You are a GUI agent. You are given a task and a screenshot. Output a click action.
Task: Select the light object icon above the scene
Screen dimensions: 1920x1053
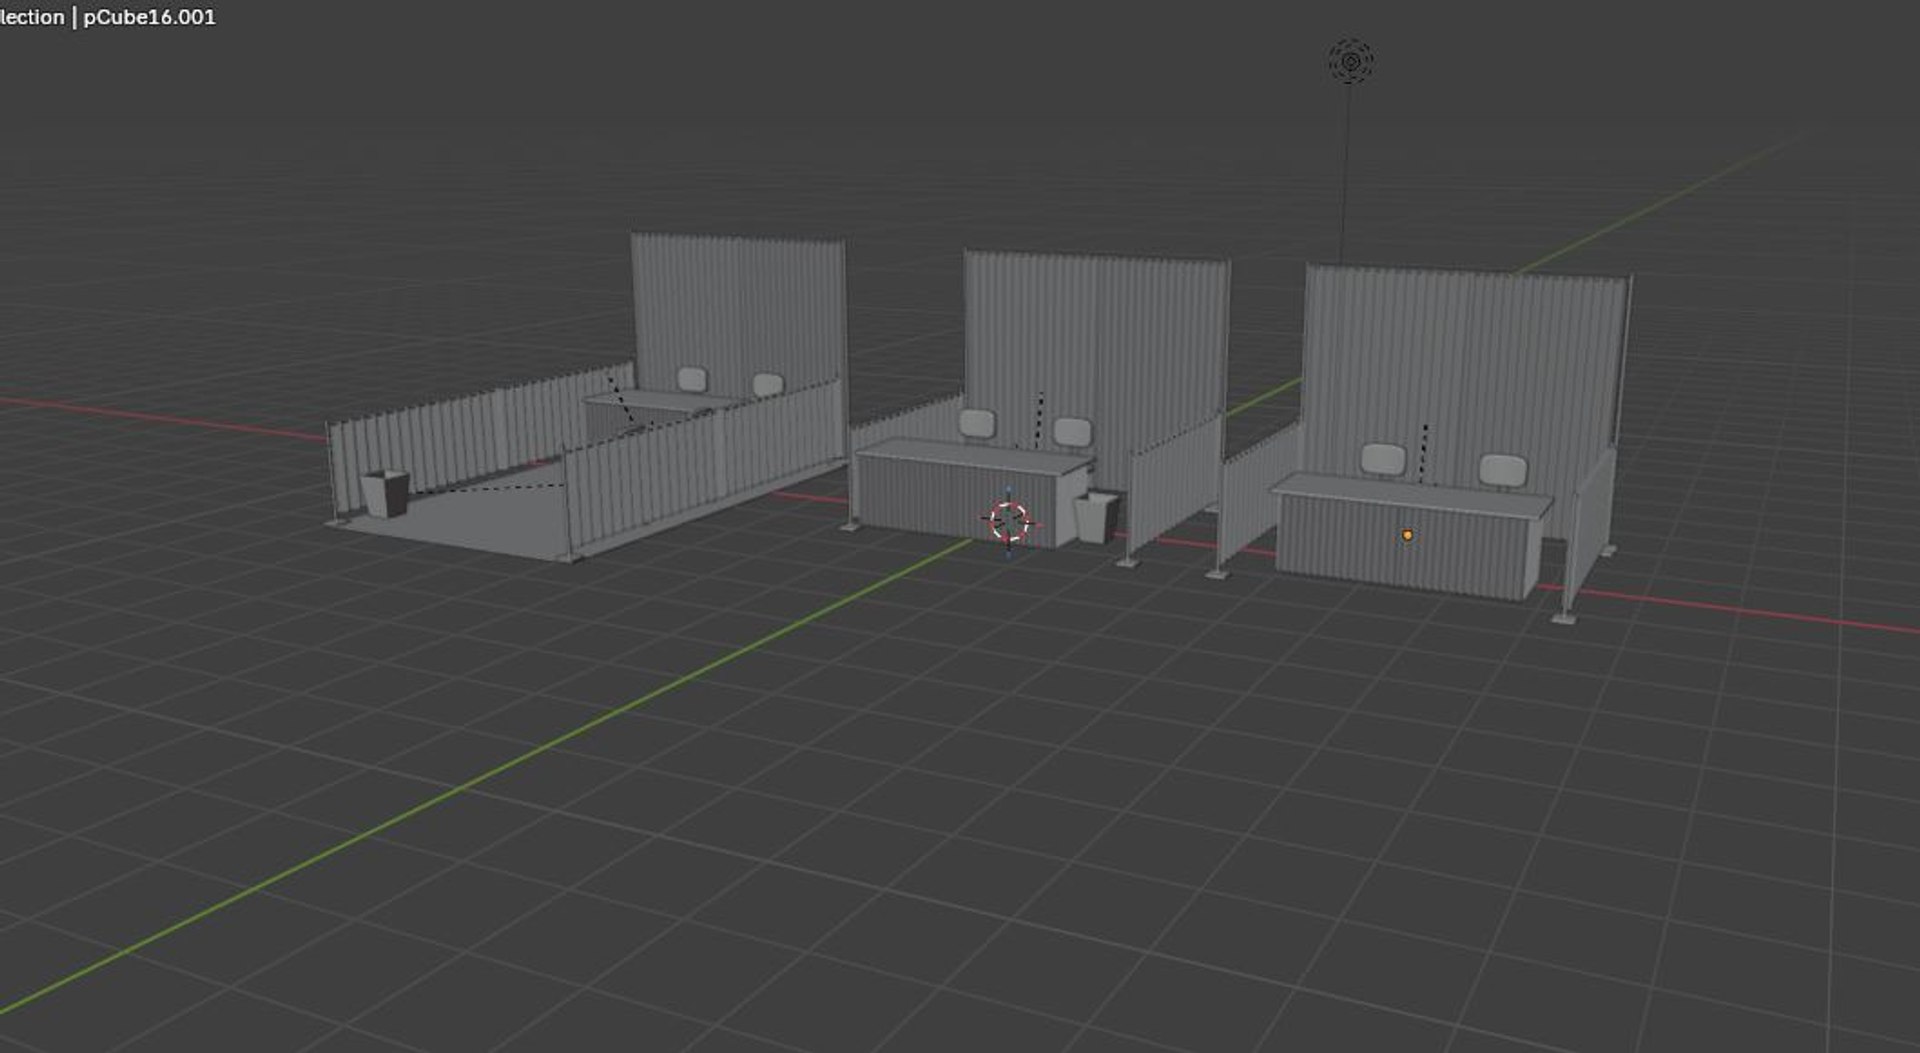click(1351, 62)
